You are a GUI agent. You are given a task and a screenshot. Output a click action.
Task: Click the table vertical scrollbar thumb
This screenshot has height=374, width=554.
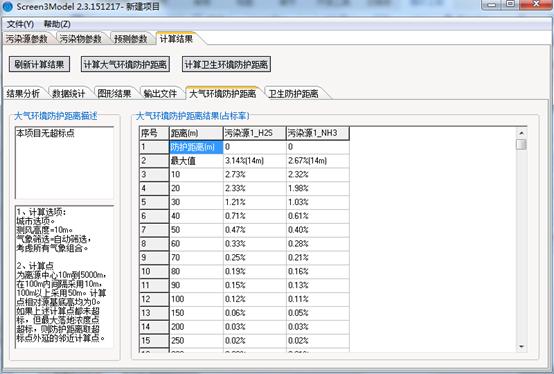coord(521,144)
